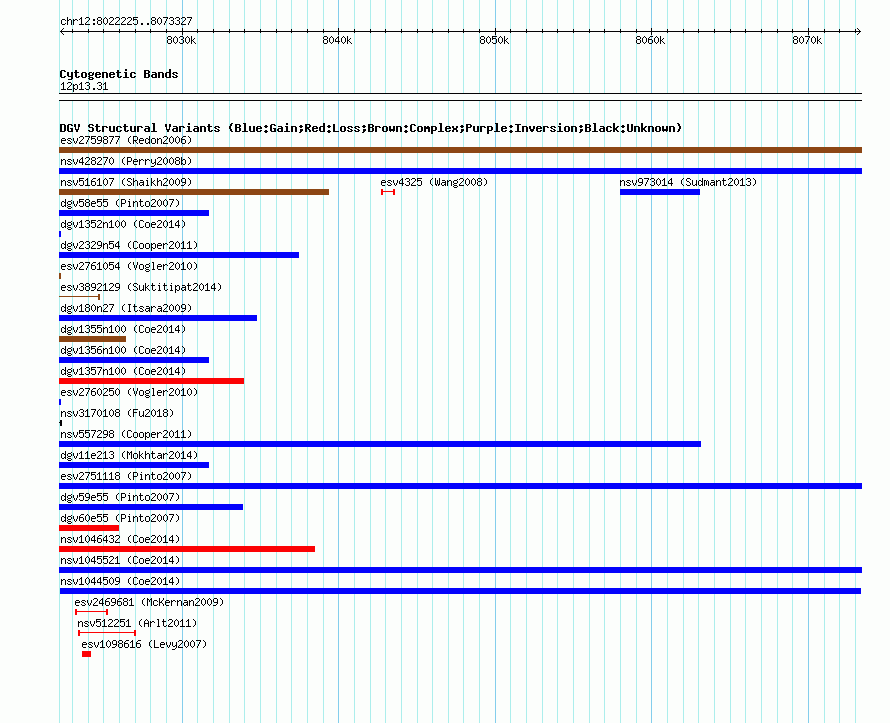Open dgv180n27 (Itsara2009) variant label
890x723 pixels.
[x=126, y=308]
